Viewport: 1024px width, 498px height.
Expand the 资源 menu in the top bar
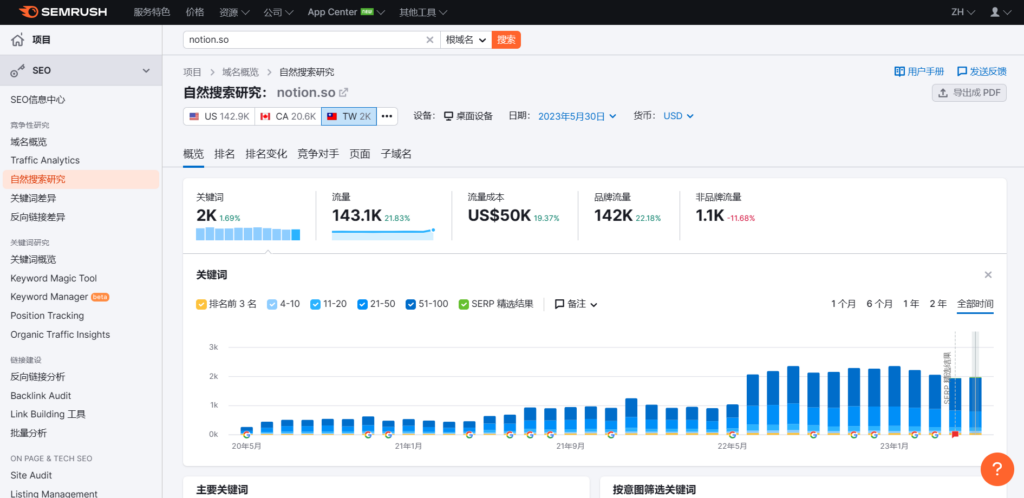click(x=234, y=12)
